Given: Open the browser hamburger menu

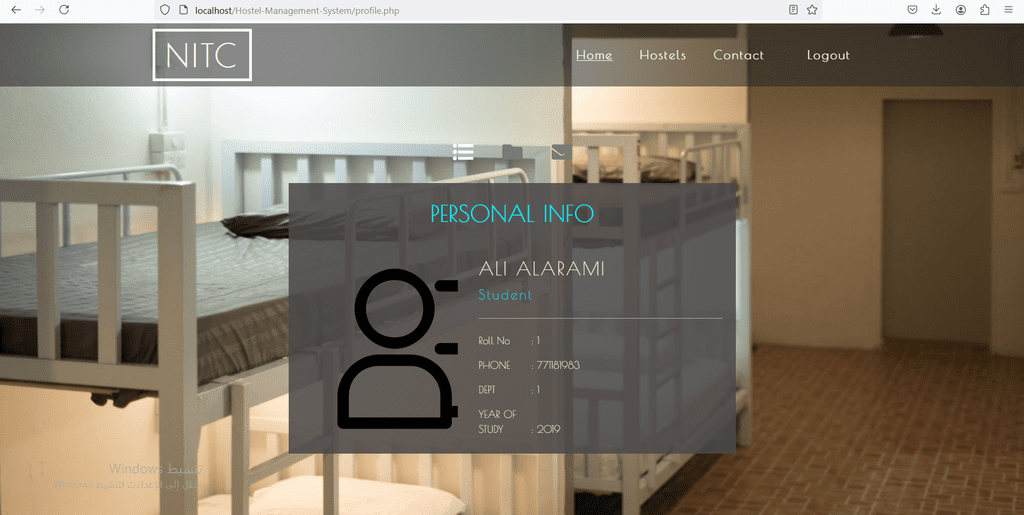Looking at the screenshot, I should (1009, 10).
